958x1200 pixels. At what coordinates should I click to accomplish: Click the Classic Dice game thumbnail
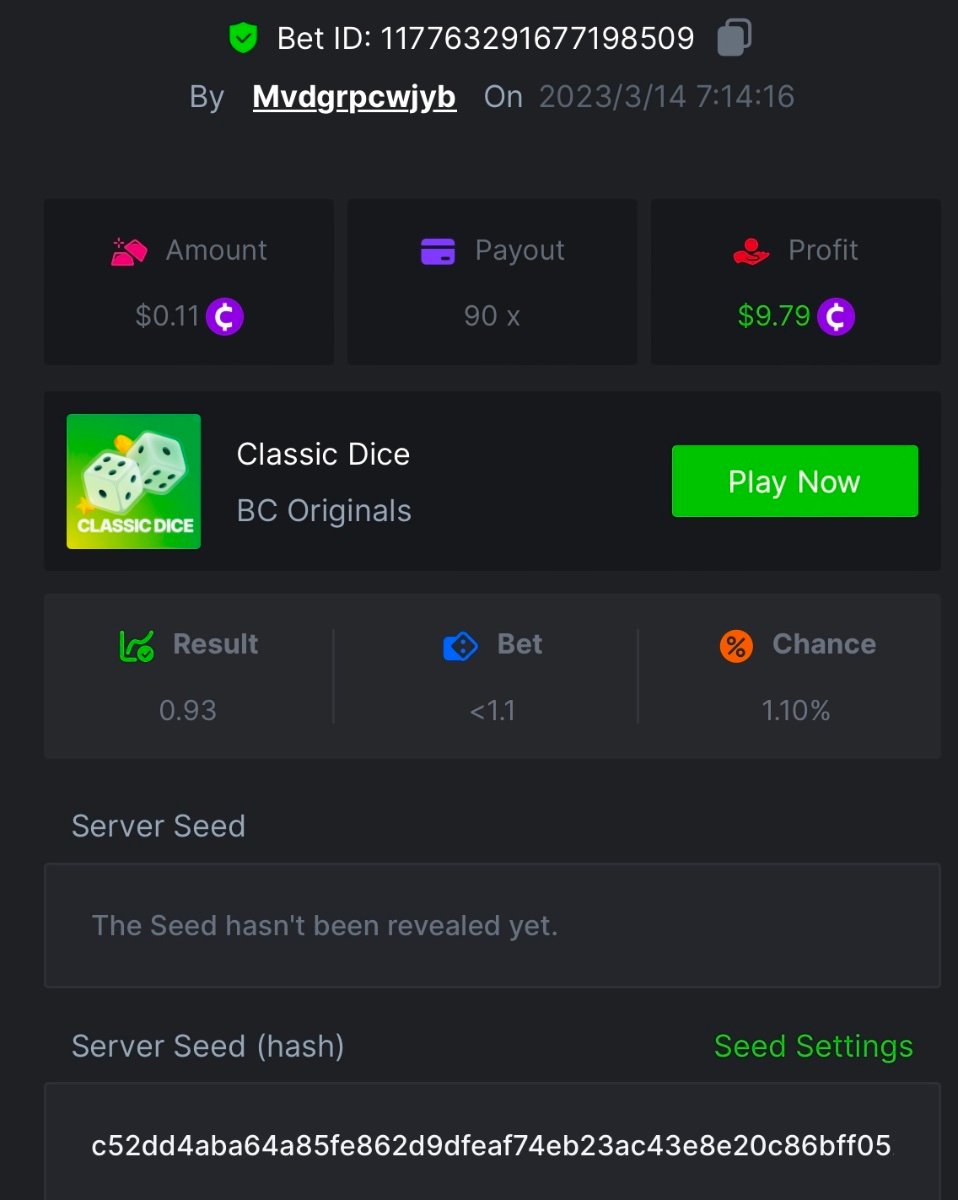[x=134, y=482]
